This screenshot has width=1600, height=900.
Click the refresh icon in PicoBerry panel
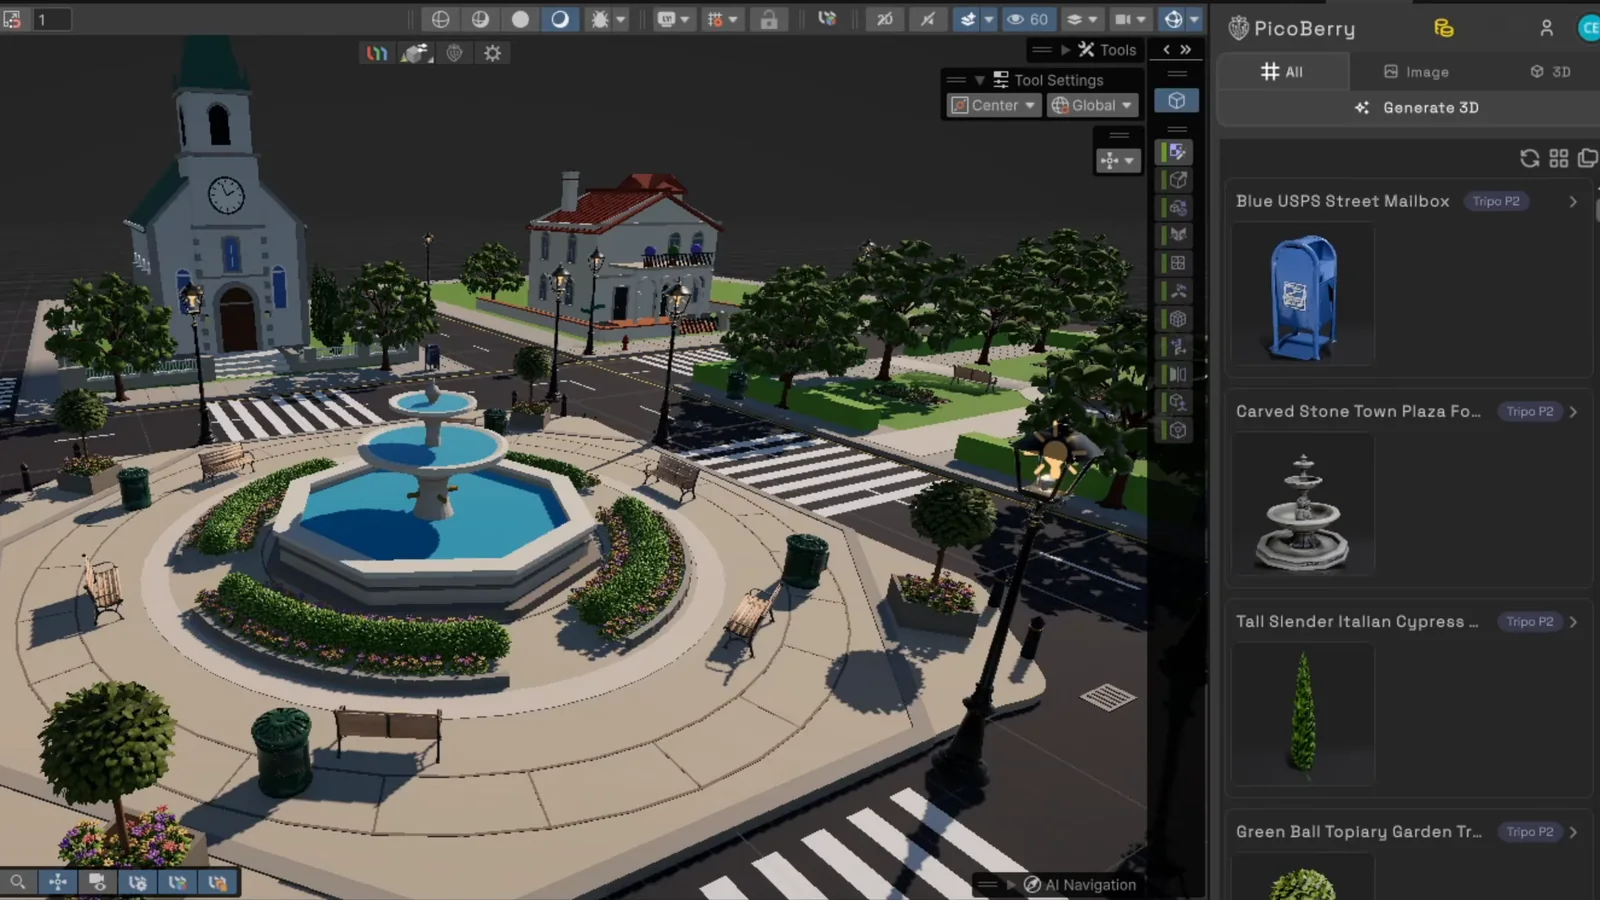click(x=1529, y=158)
